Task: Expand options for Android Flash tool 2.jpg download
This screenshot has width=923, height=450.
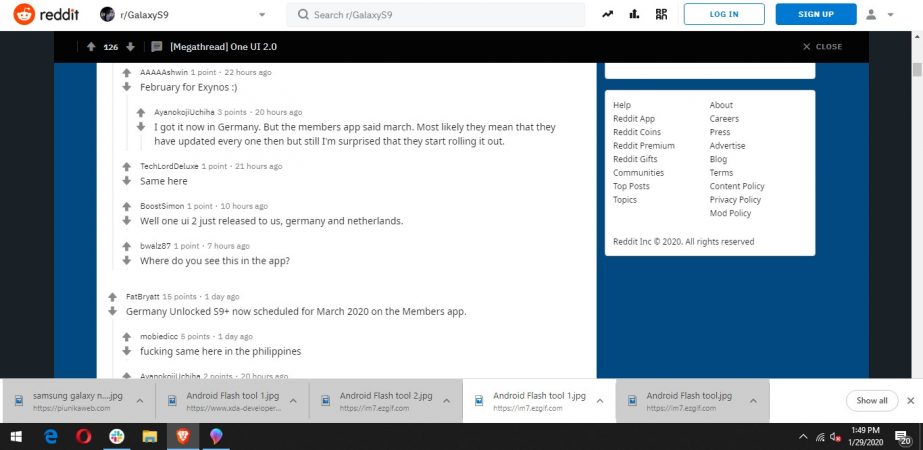Action: click(x=447, y=401)
